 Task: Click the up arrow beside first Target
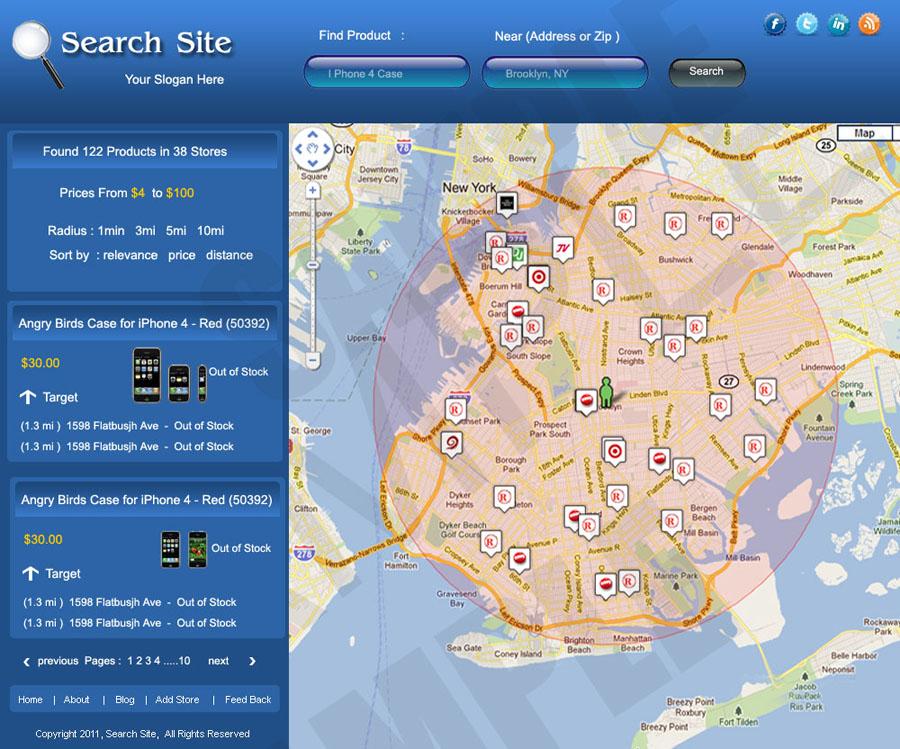pos(28,397)
